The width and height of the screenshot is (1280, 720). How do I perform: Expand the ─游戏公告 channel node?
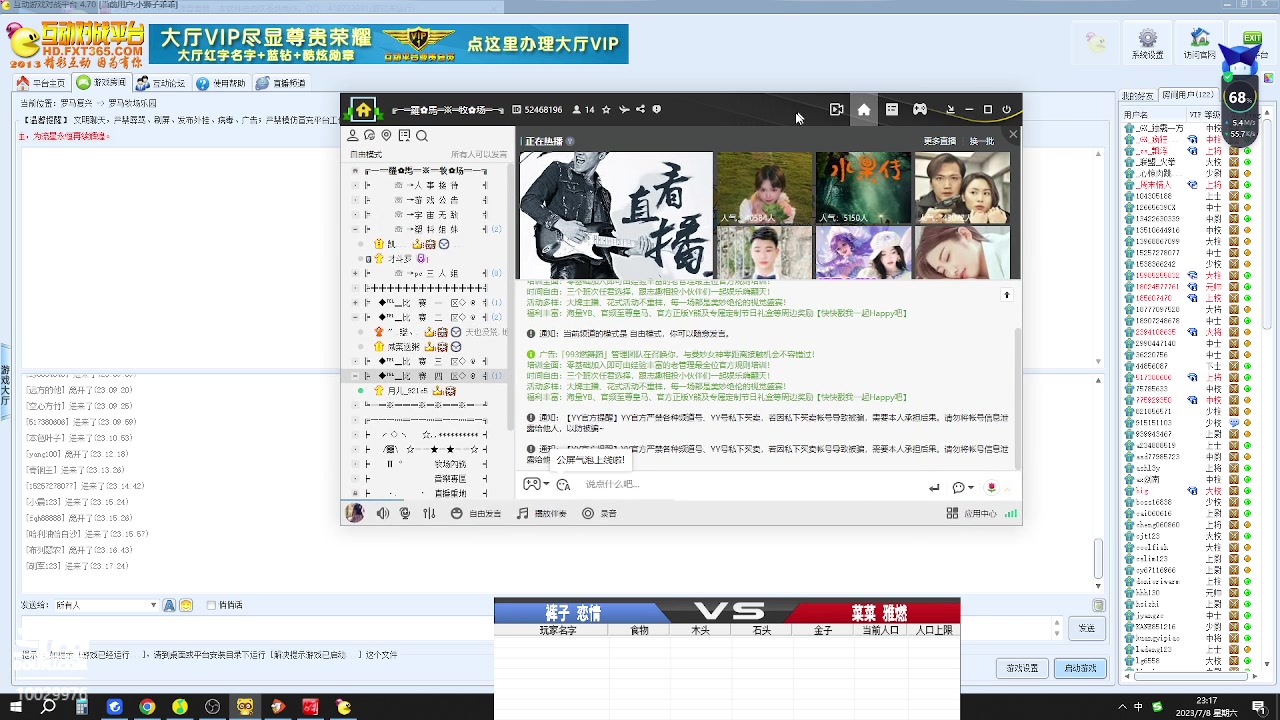coord(355,200)
